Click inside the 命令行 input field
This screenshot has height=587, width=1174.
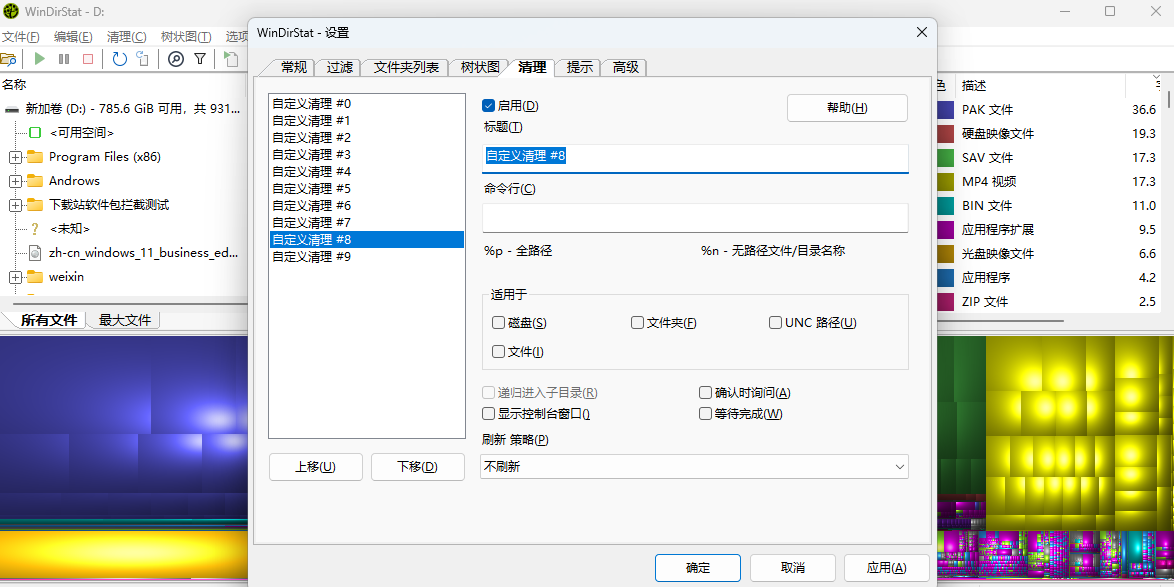coord(694,218)
